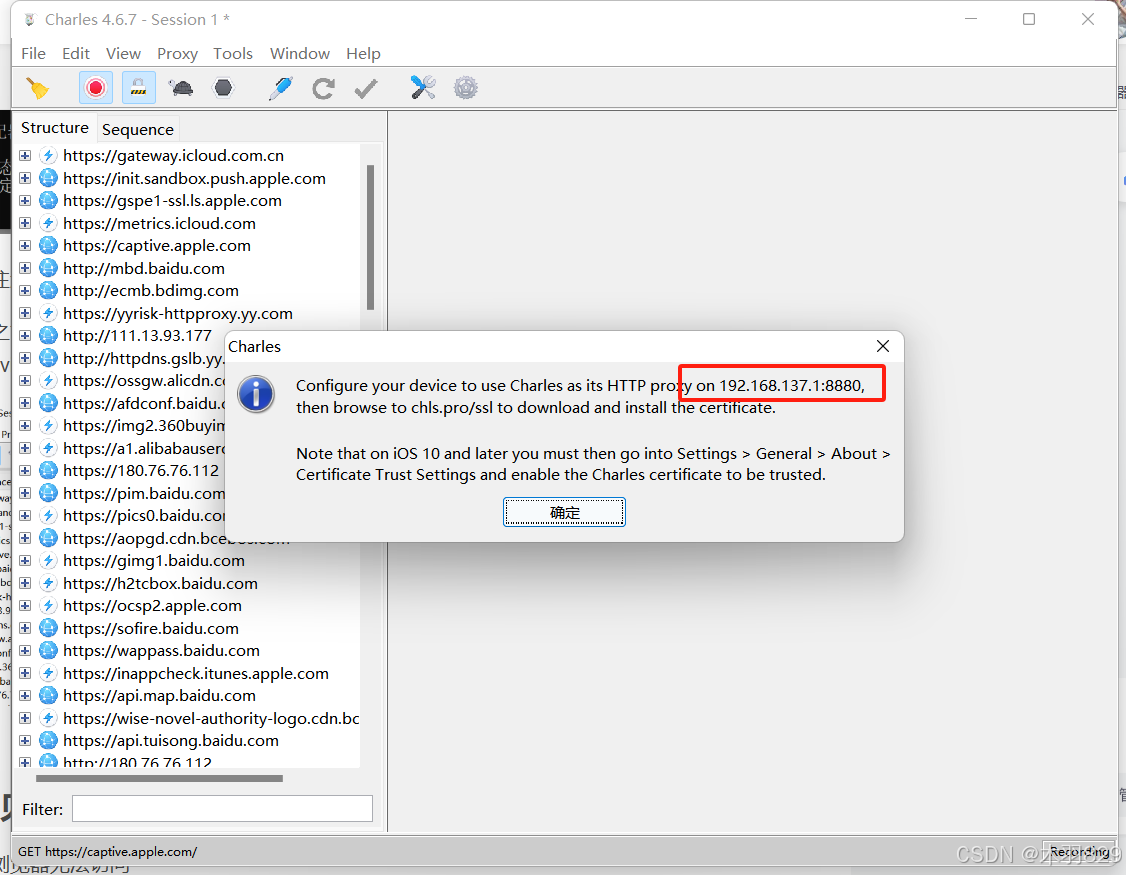This screenshot has width=1126, height=875.
Task: Open the Settings gear icon
Action: tap(466, 88)
